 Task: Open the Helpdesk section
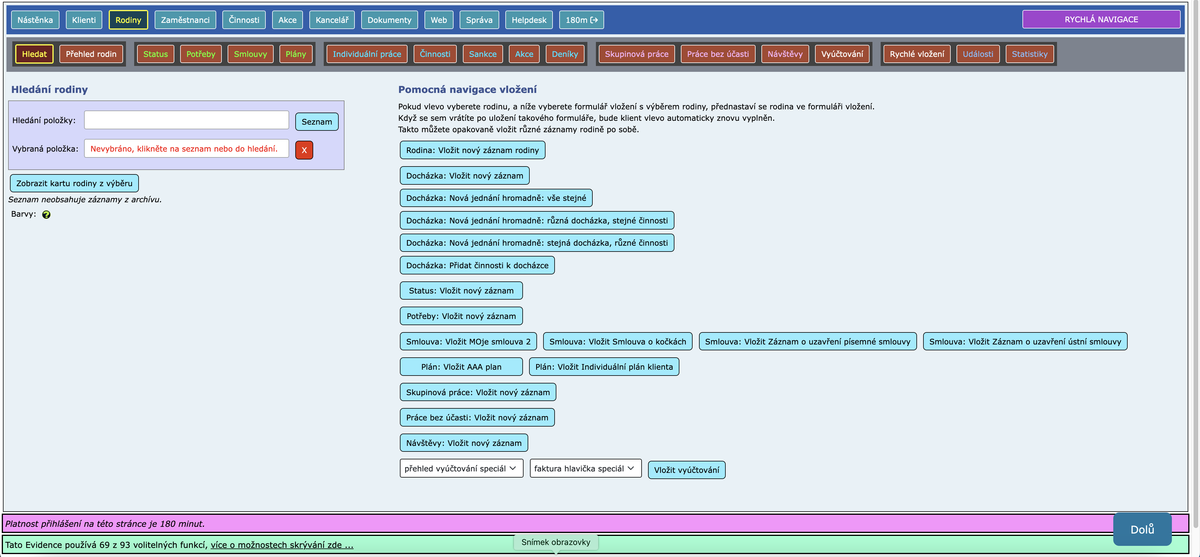529,19
